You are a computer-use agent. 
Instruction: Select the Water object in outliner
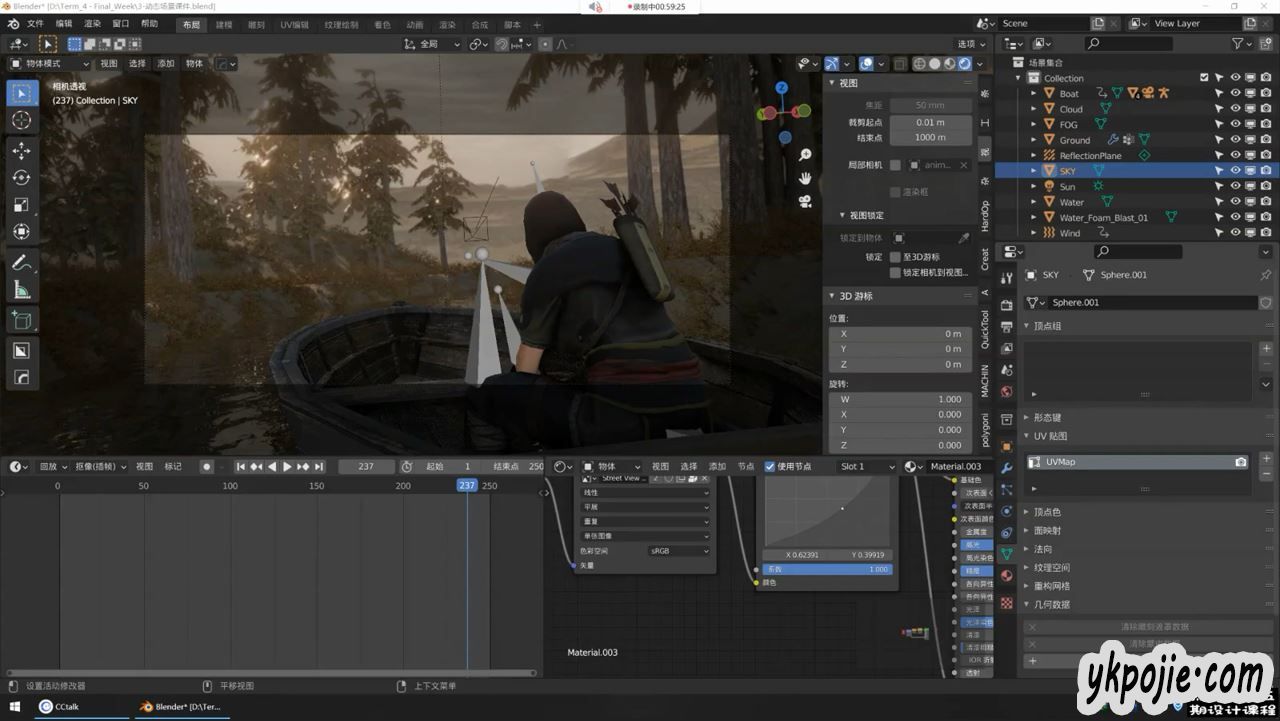click(1071, 202)
